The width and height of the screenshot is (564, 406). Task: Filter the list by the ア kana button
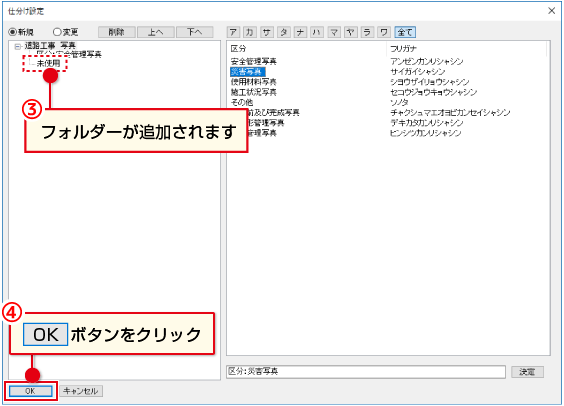click(233, 32)
